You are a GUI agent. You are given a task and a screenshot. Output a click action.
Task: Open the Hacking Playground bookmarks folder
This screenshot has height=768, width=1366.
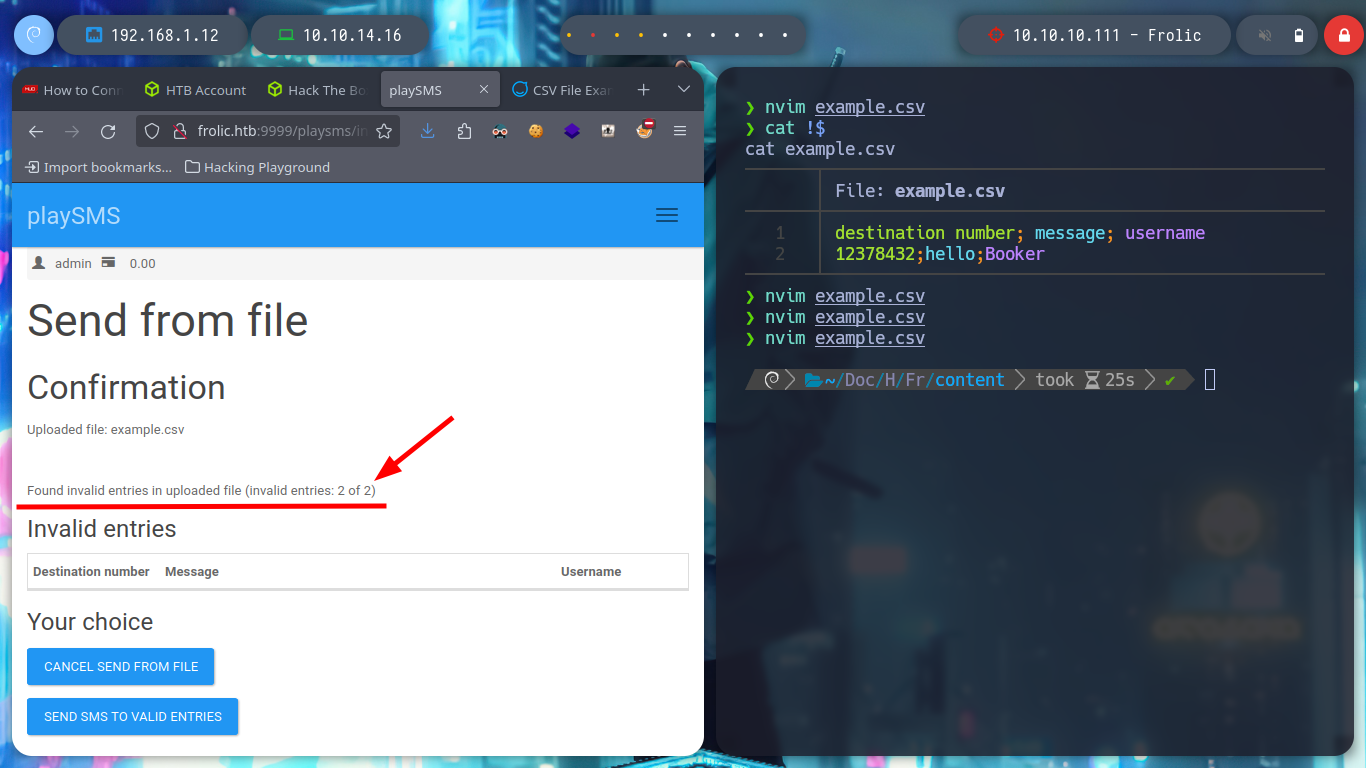point(258,167)
